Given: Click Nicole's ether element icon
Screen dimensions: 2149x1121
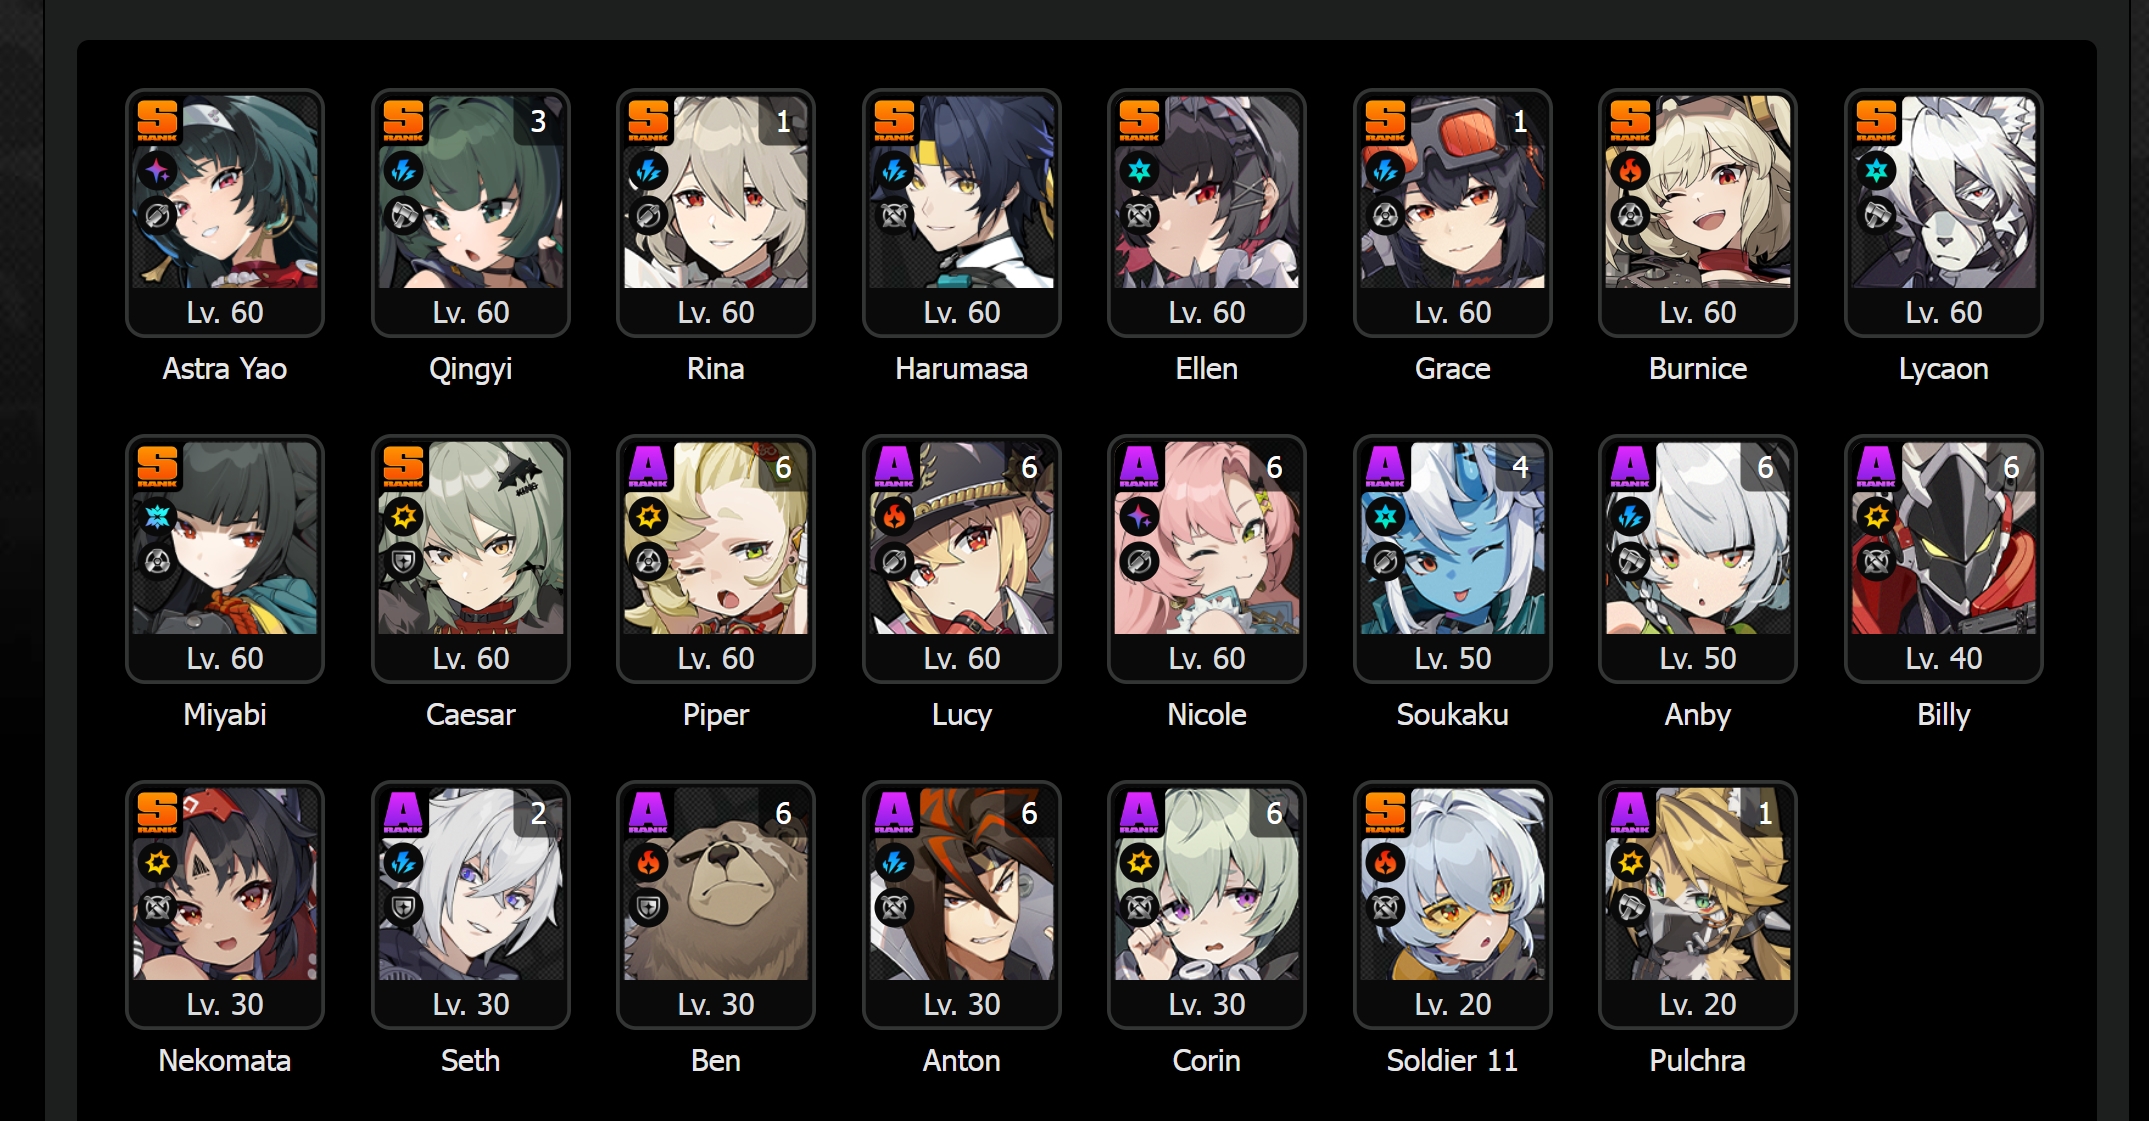Looking at the screenshot, I should coord(1139,517).
